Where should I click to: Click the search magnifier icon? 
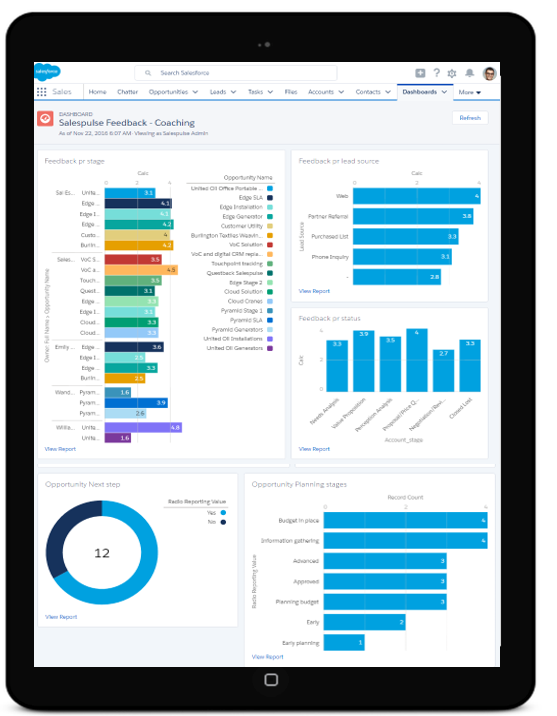(148, 73)
